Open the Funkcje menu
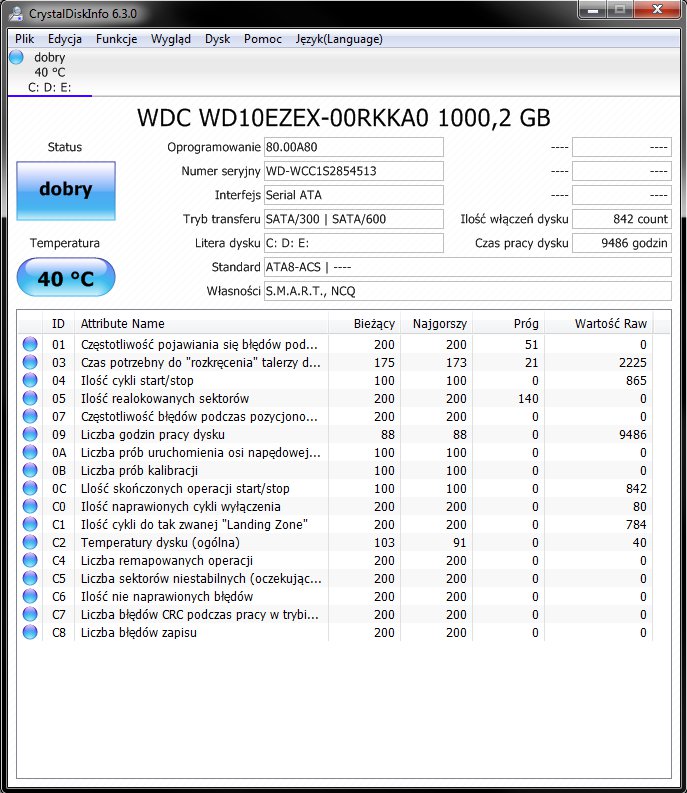This screenshot has width=687, height=793. (116, 39)
